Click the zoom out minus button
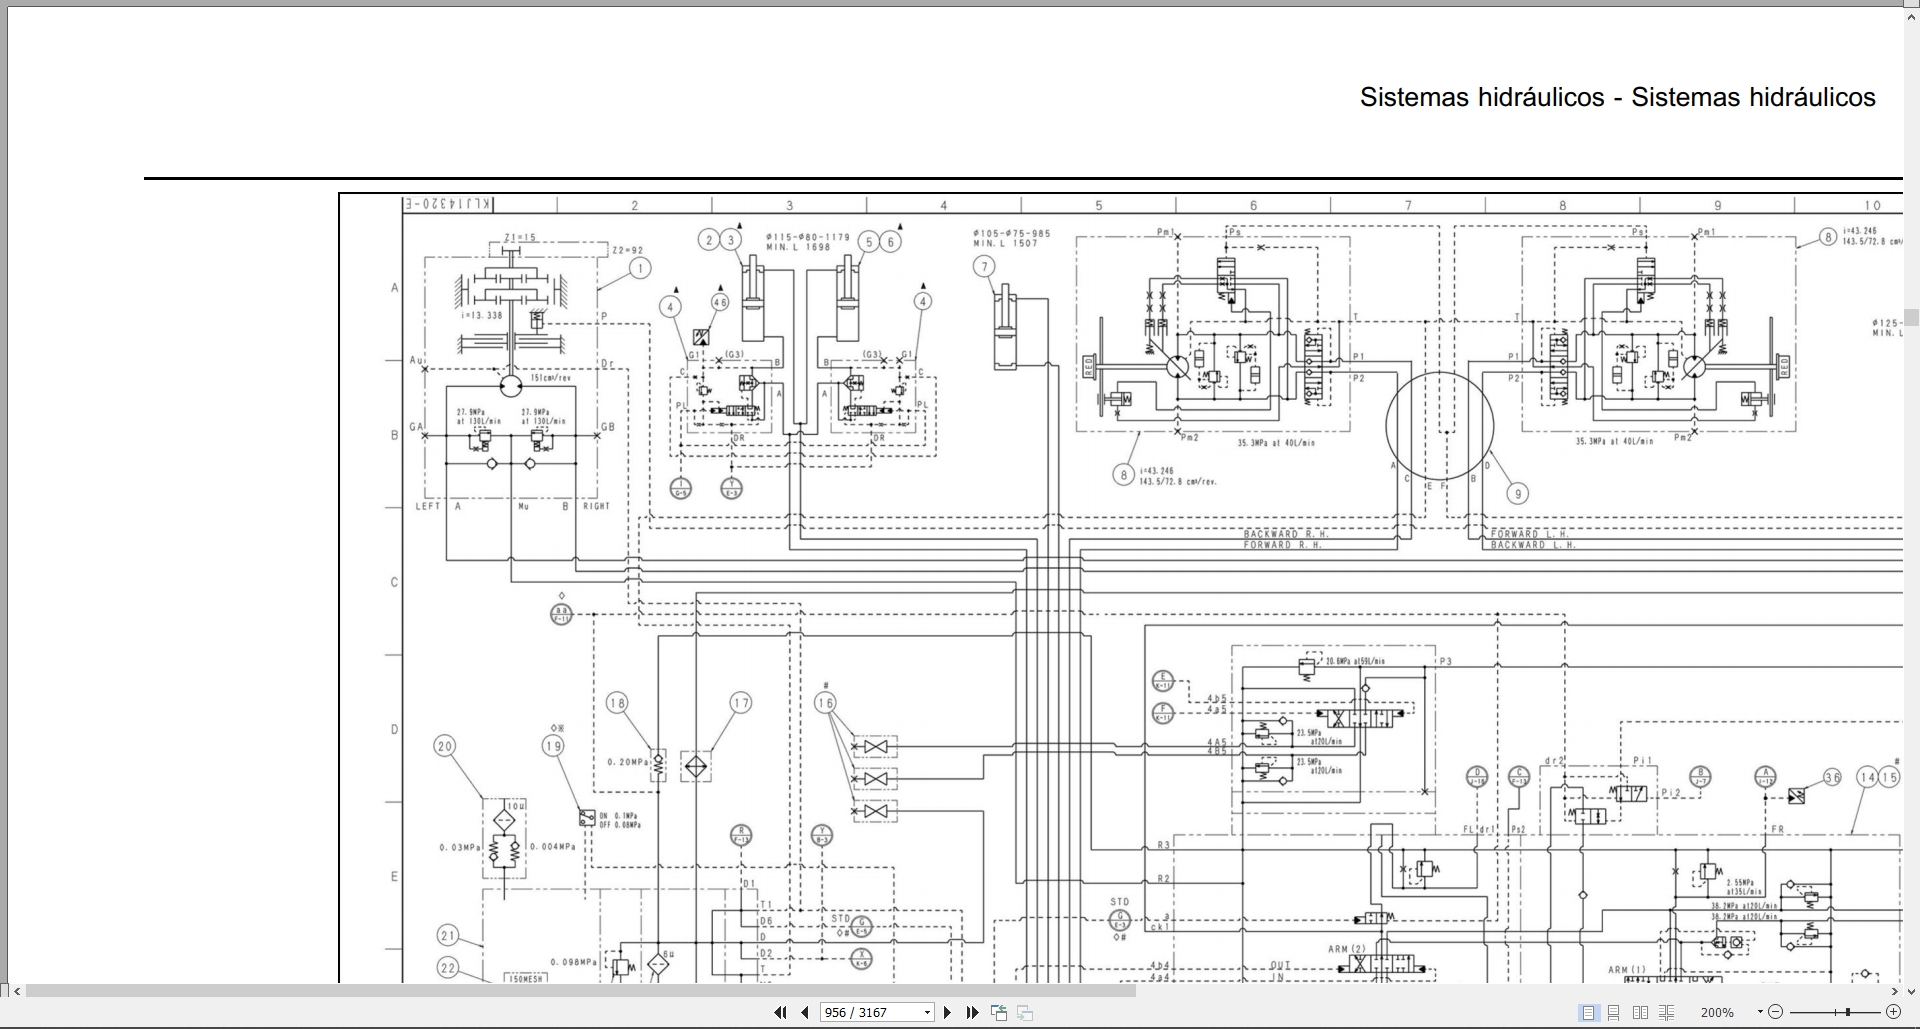Viewport: 1920px width, 1029px height. pos(1776,1013)
